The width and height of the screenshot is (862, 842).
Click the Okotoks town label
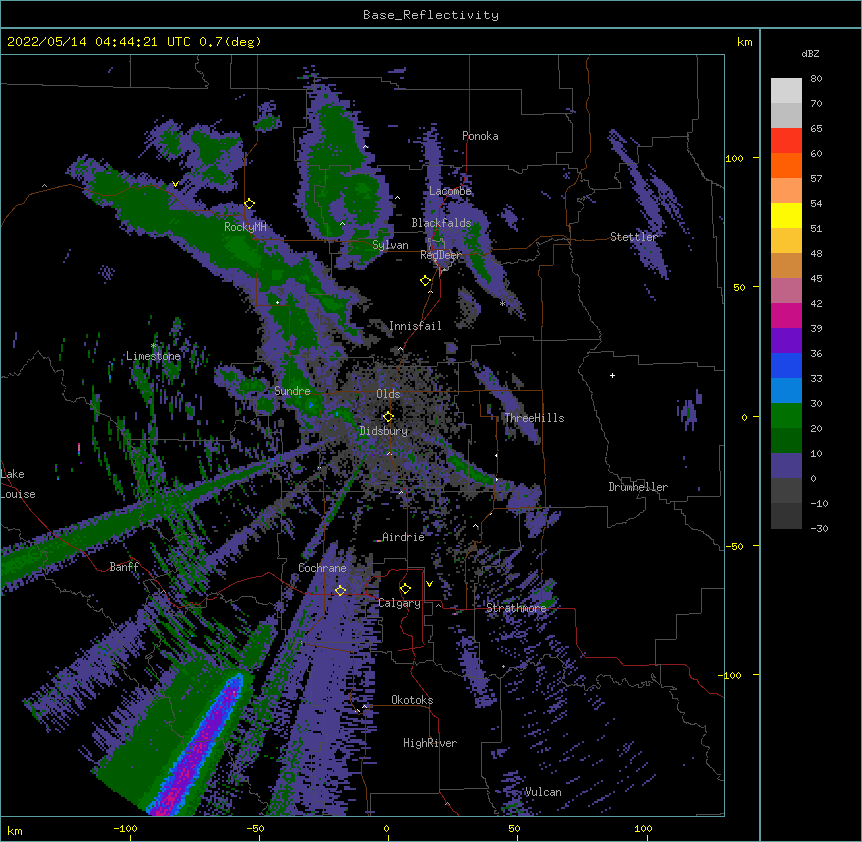(x=412, y=700)
